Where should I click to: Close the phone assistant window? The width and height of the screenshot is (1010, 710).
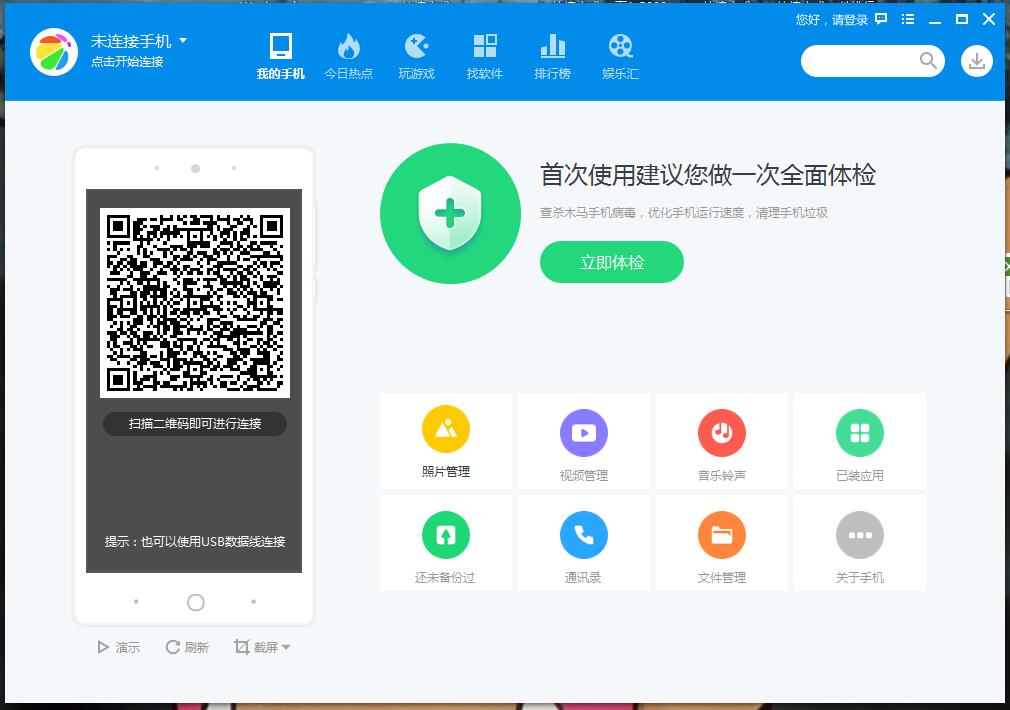click(x=989, y=19)
